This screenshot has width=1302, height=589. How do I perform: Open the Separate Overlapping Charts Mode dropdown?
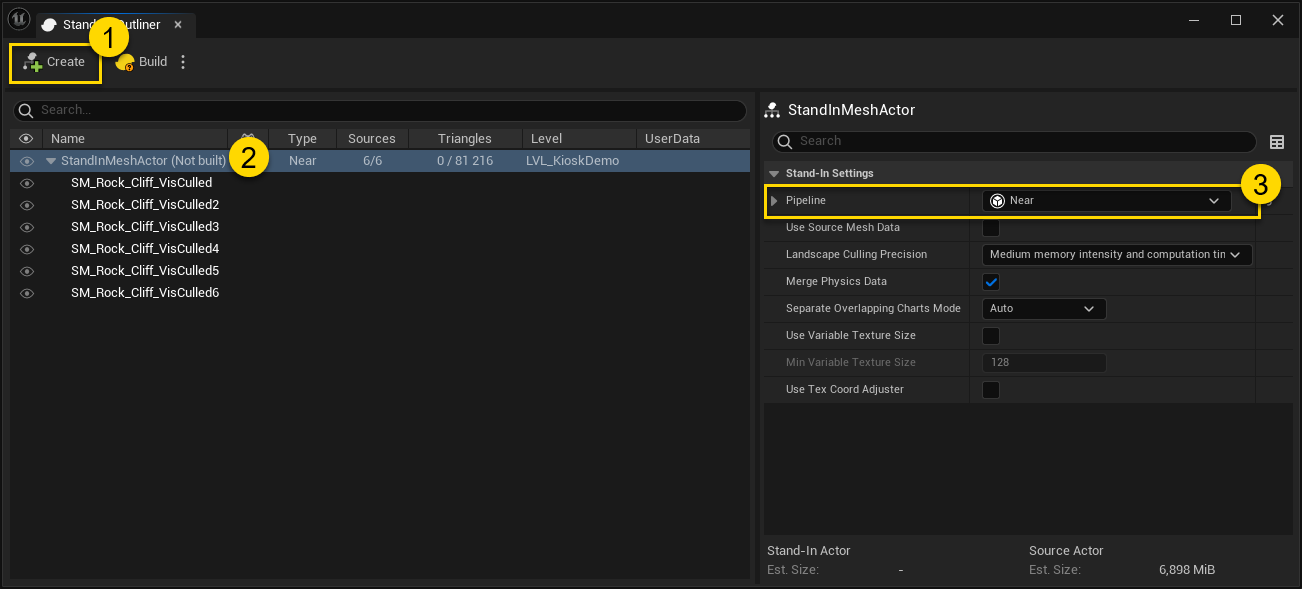(1043, 308)
